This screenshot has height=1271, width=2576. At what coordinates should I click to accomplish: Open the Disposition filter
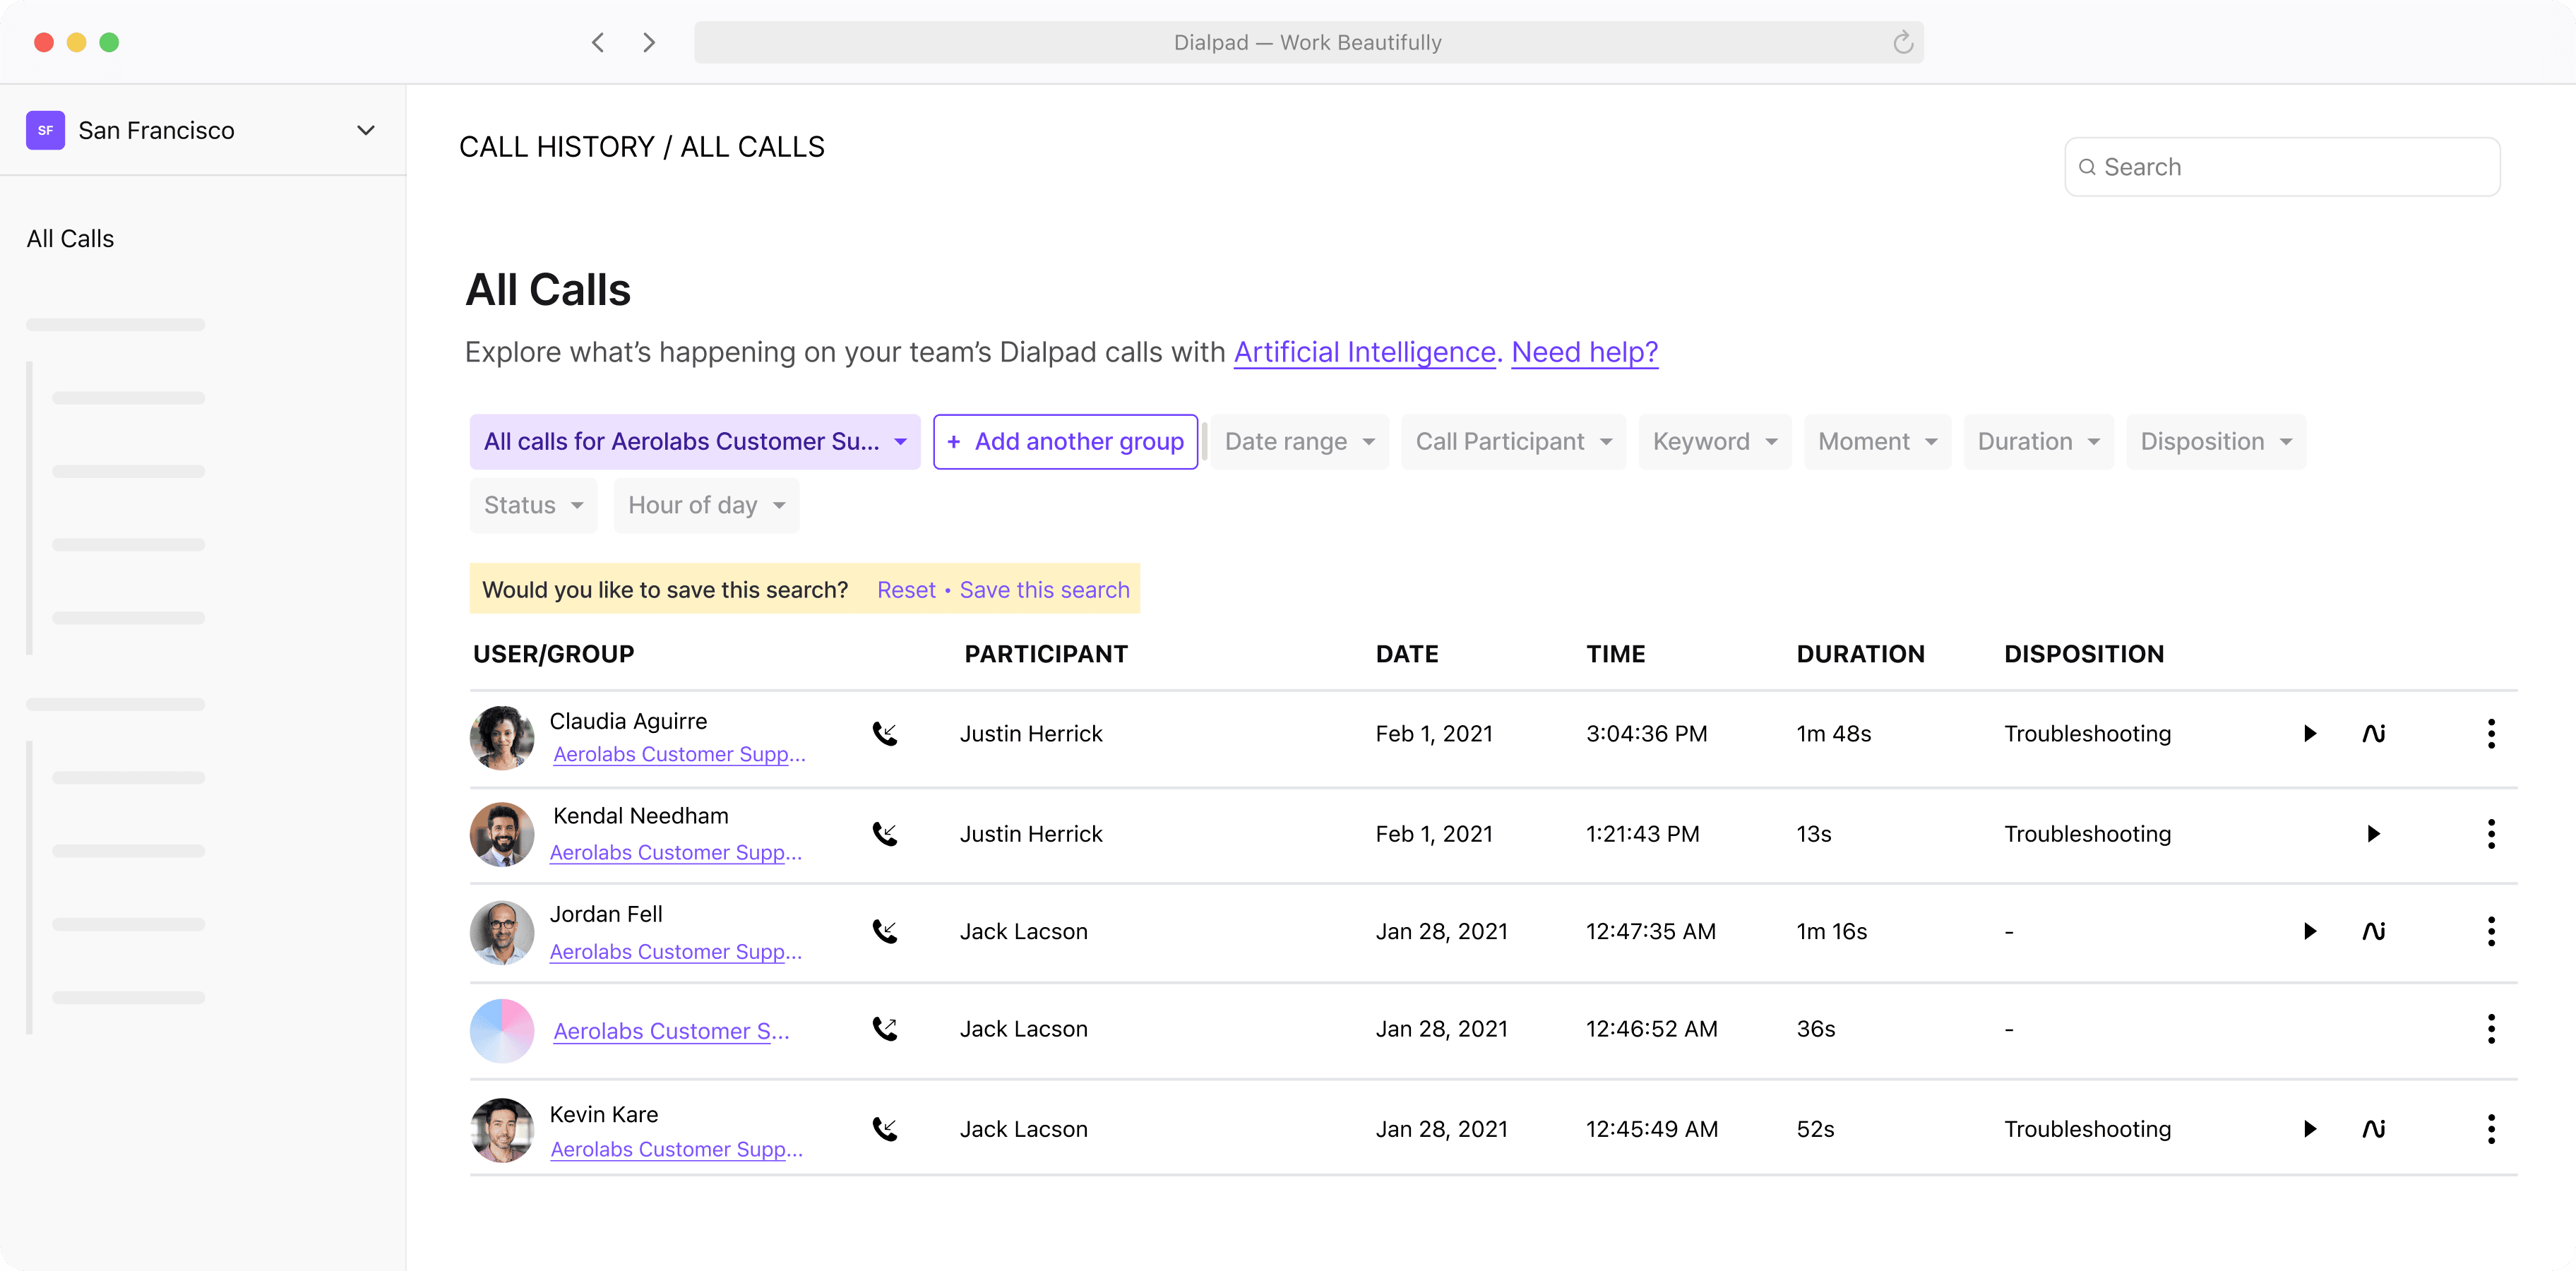point(2215,441)
